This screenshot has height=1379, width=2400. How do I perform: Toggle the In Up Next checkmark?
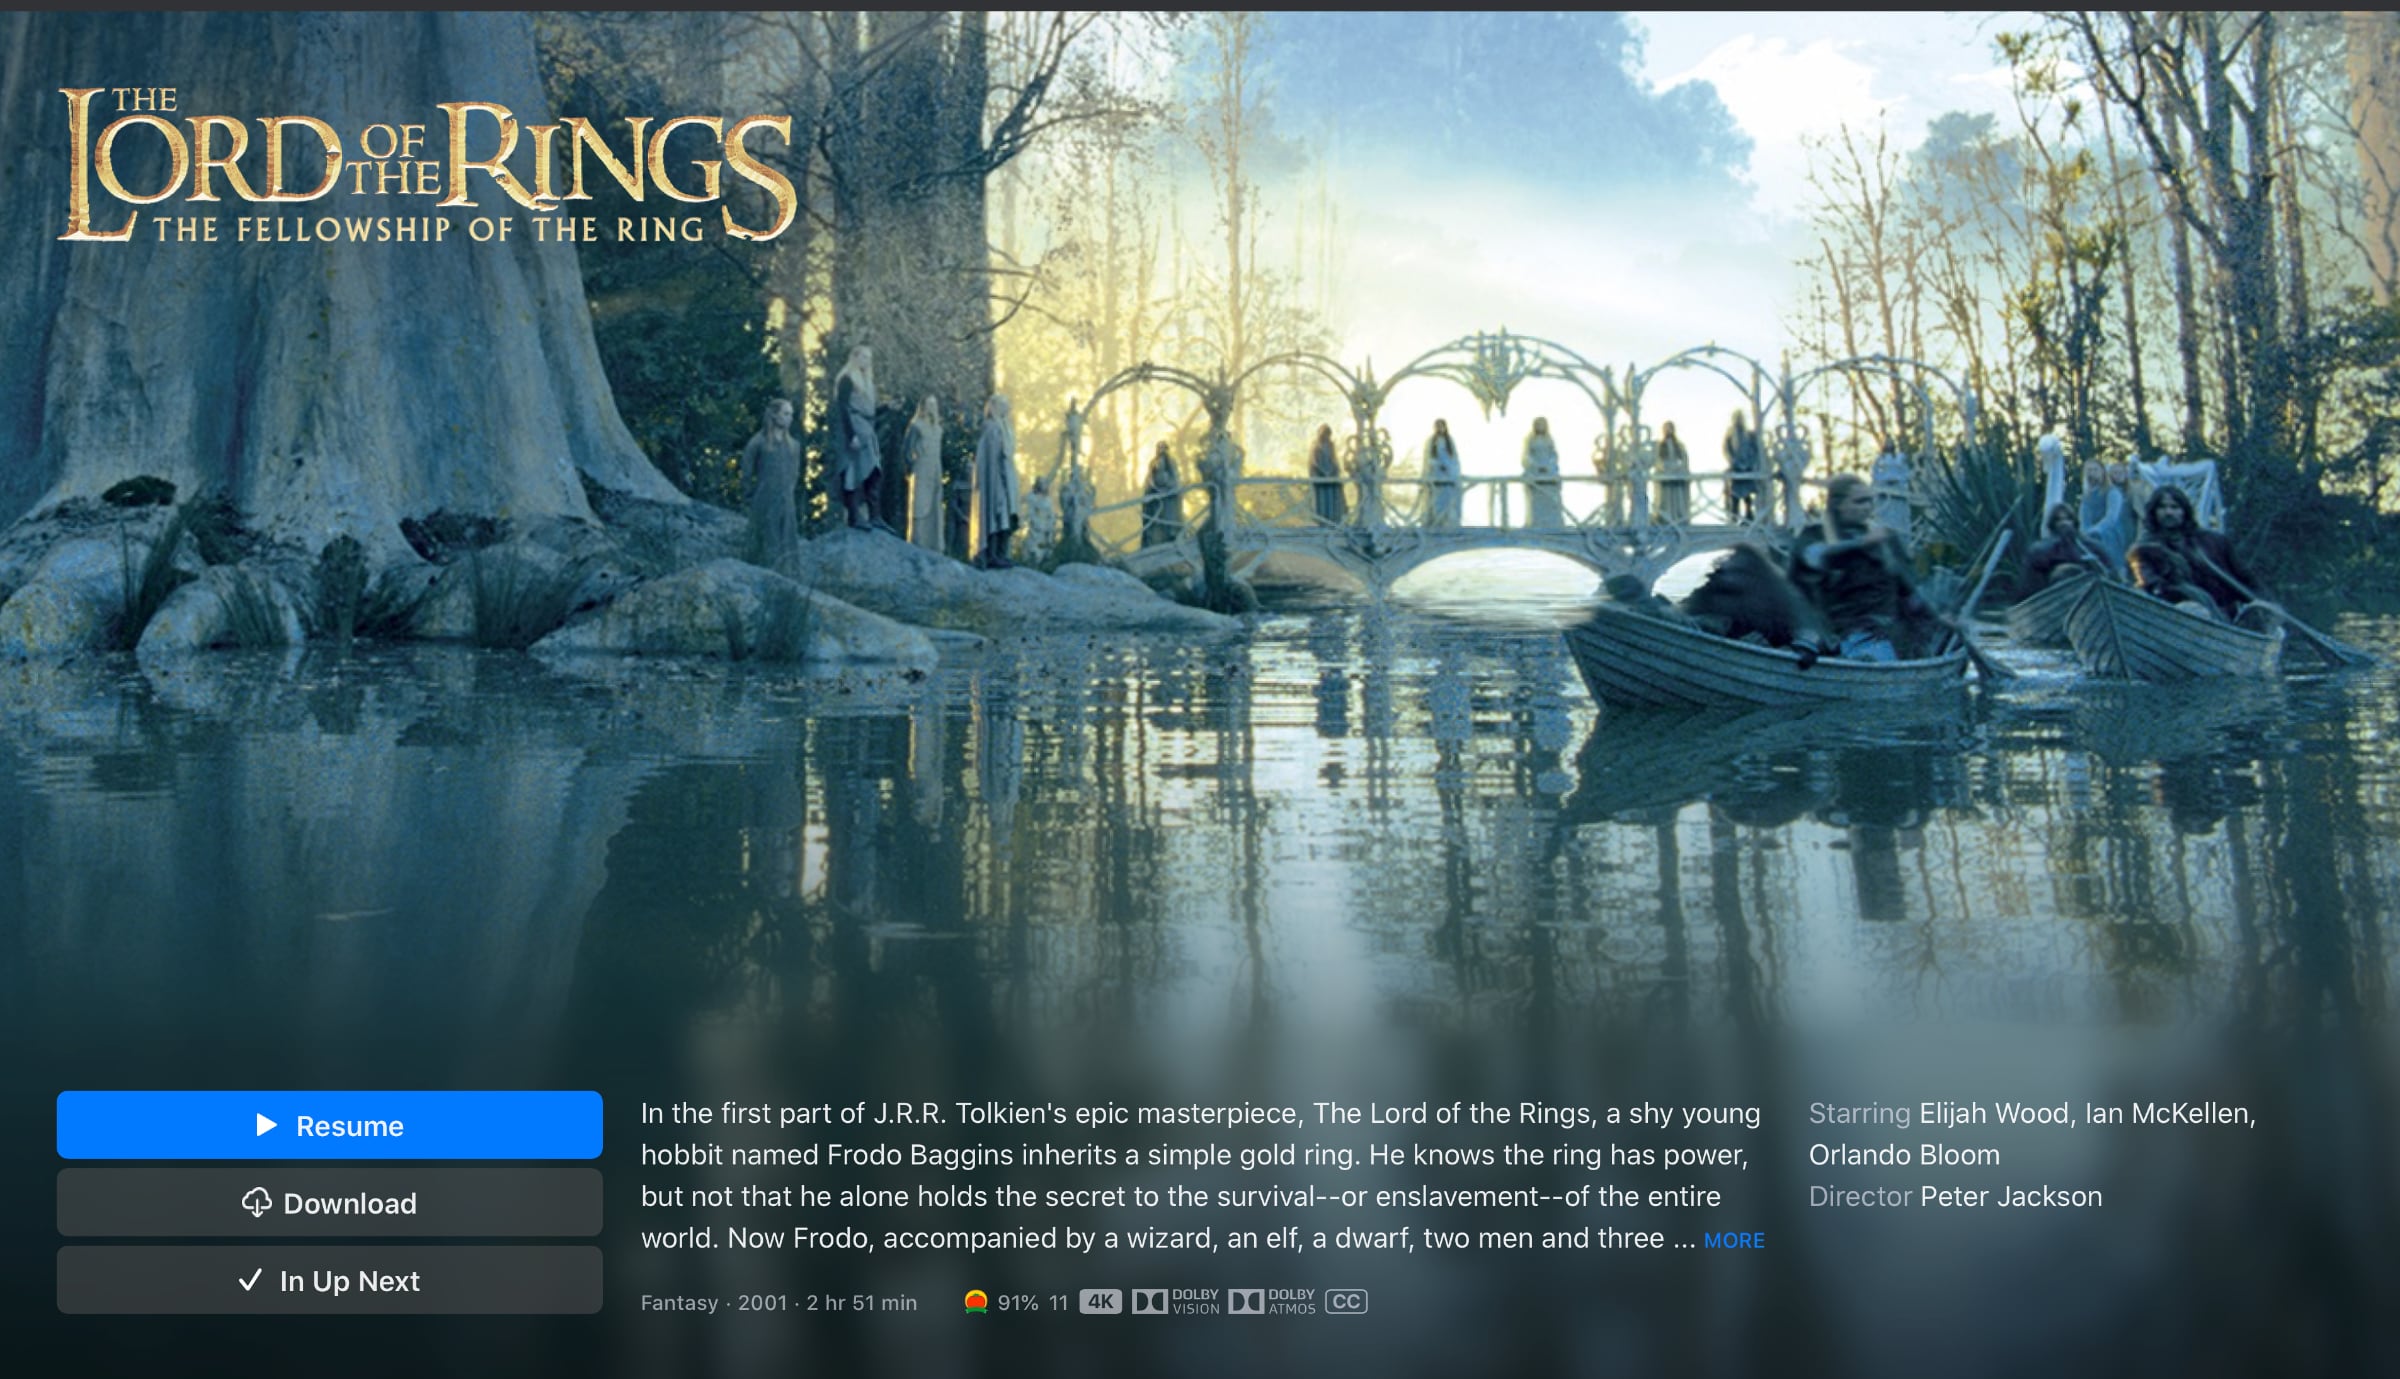pyautogui.click(x=250, y=1280)
